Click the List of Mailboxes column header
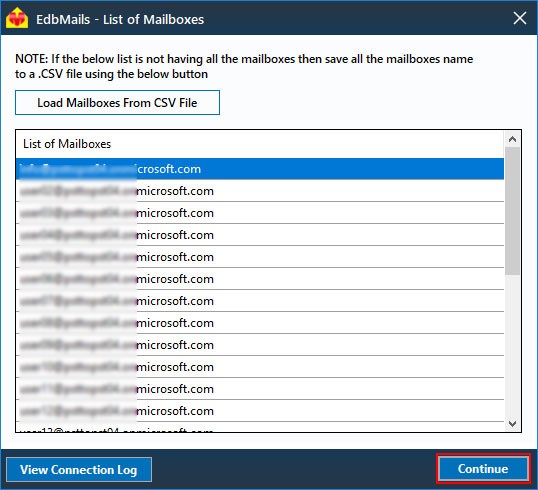Screen dimensions: 538x490 pyautogui.click(x=260, y=144)
